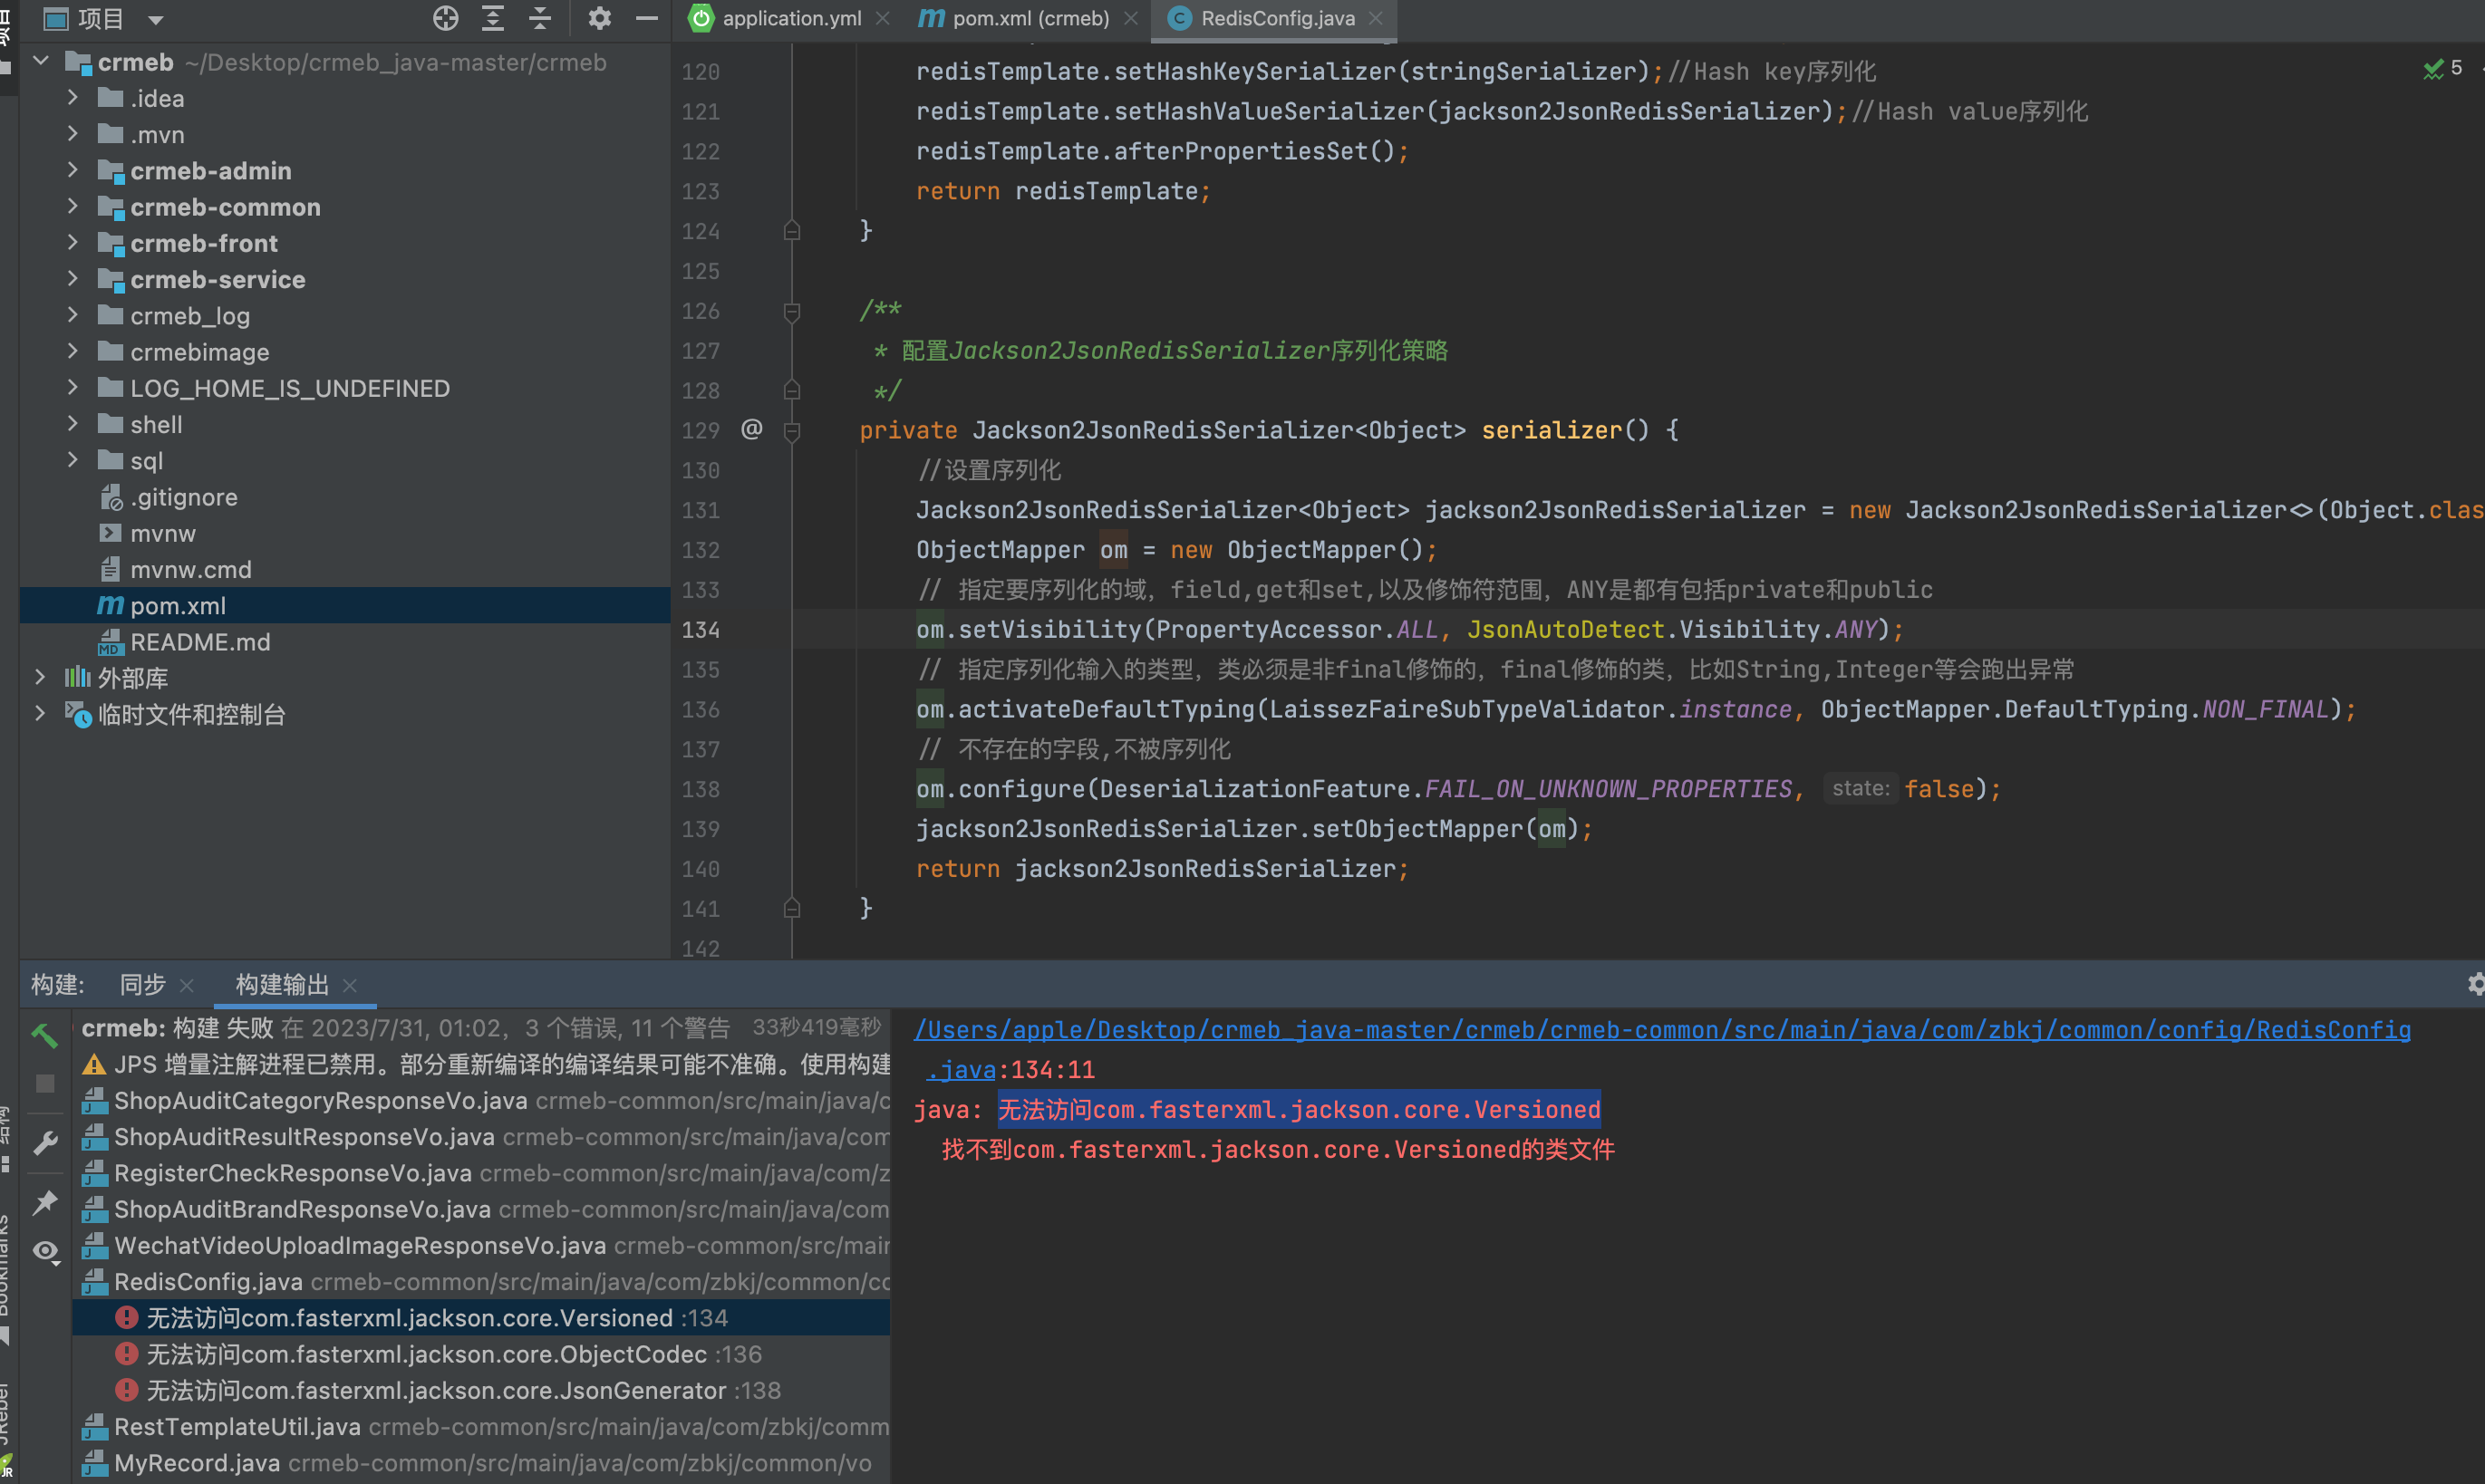Open the project view dropdown arrow
Image resolution: width=2485 pixels, height=1484 pixels.
[155, 19]
